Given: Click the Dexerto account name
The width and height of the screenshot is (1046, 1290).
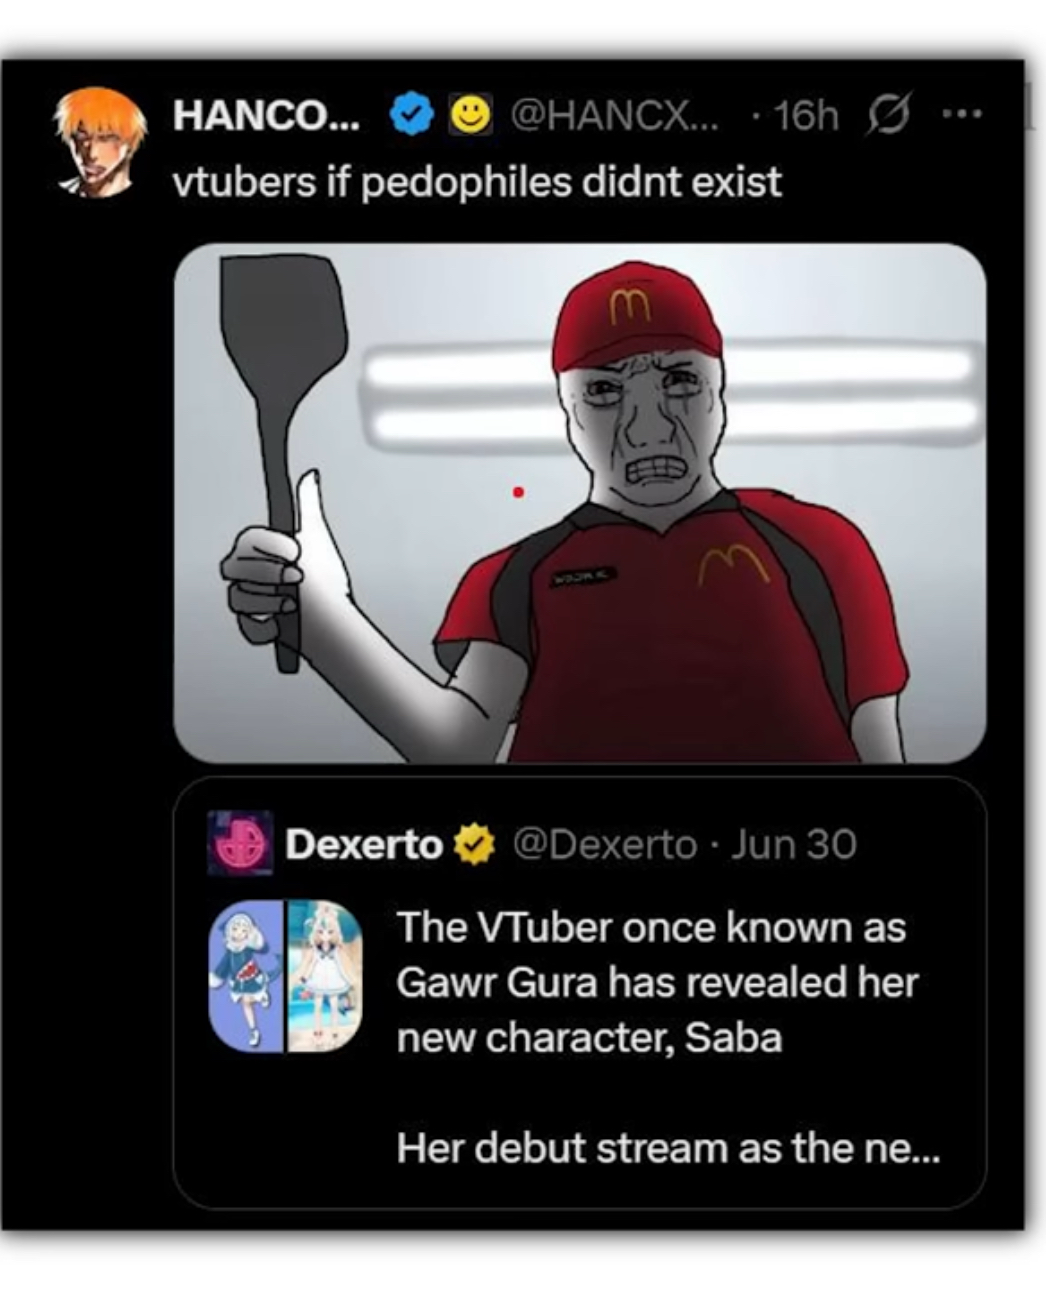Looking at the screenshot, I should pos(364,845).
